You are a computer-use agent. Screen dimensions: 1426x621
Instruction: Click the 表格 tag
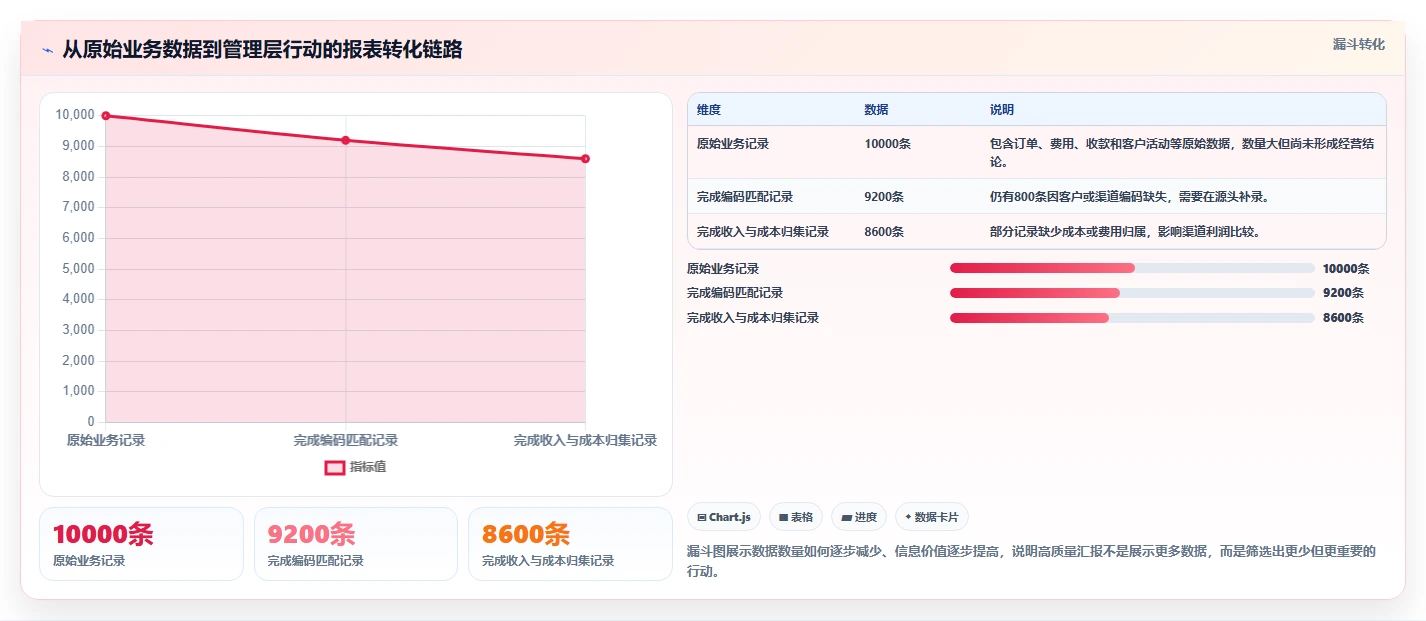pyautogui.click(x=796, y=517)
